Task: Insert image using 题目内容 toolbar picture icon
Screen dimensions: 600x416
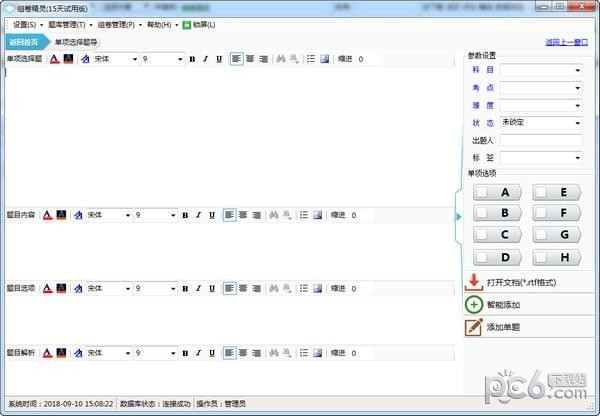Action: (317, 215)
